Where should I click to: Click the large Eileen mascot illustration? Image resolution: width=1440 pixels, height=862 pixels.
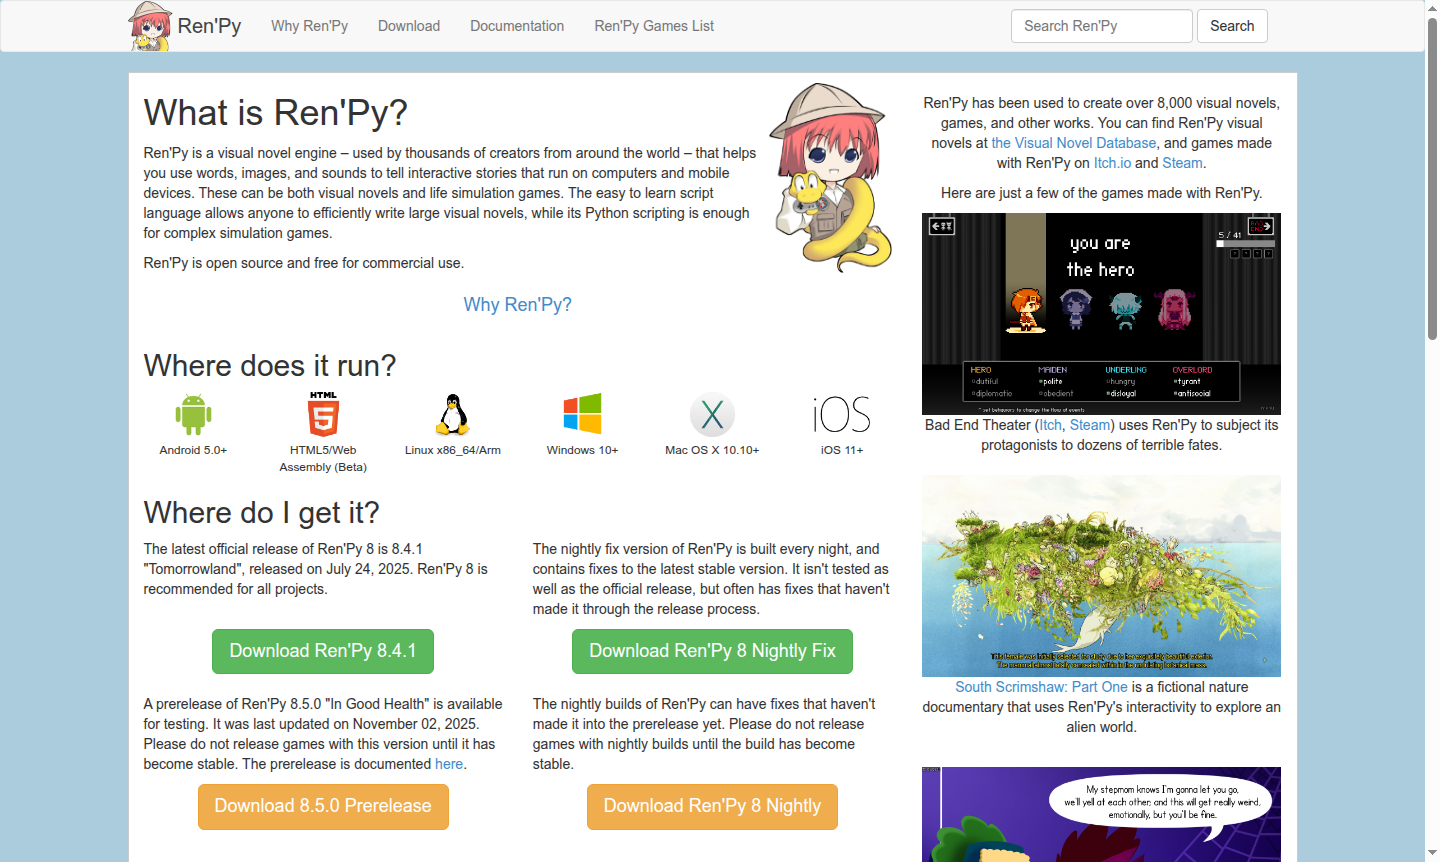[x=830, y=178]
